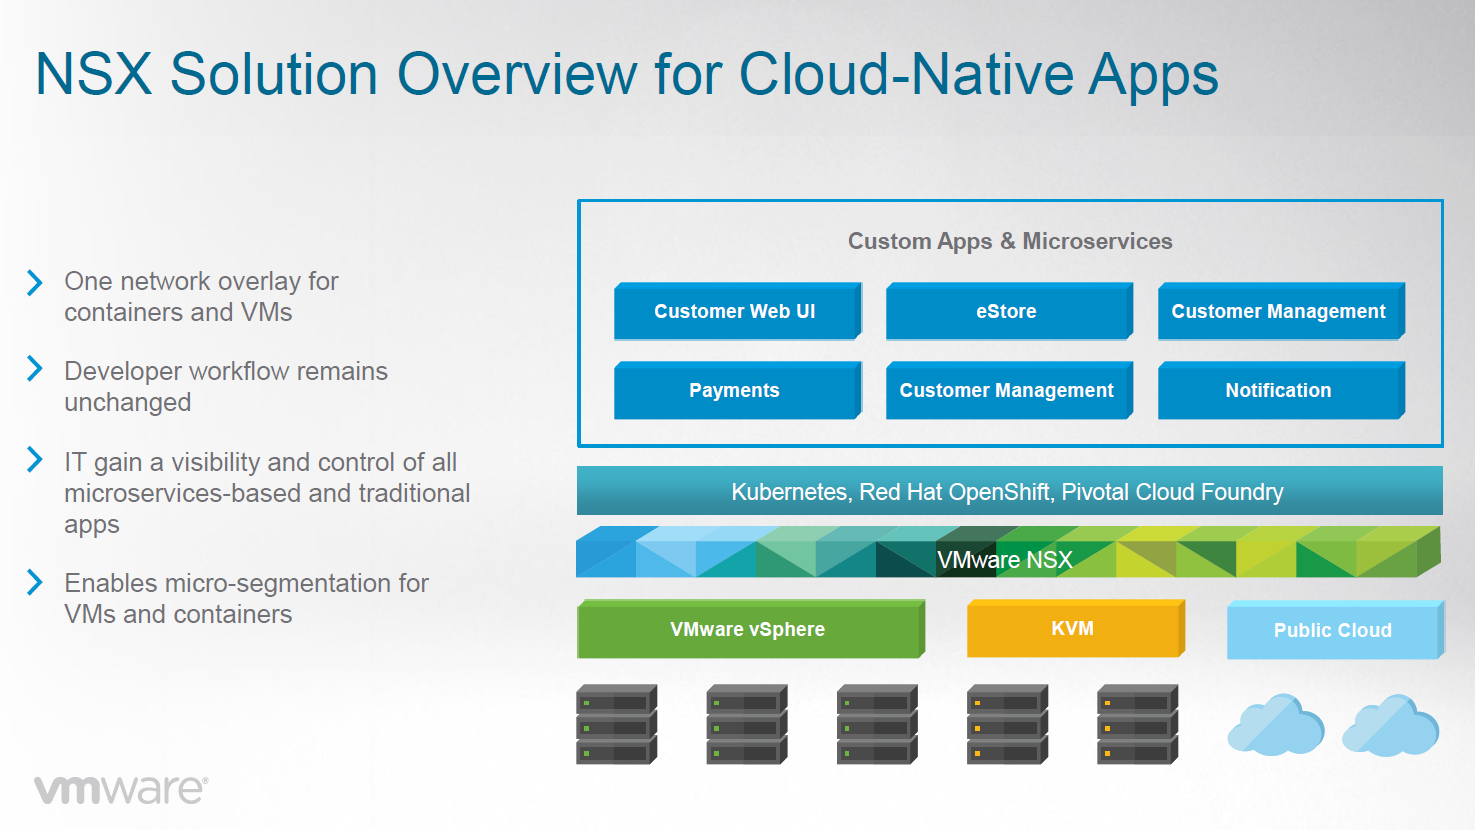Click the orange-LED server stack nearest the cloud icons

click(x=1137, y=725)
